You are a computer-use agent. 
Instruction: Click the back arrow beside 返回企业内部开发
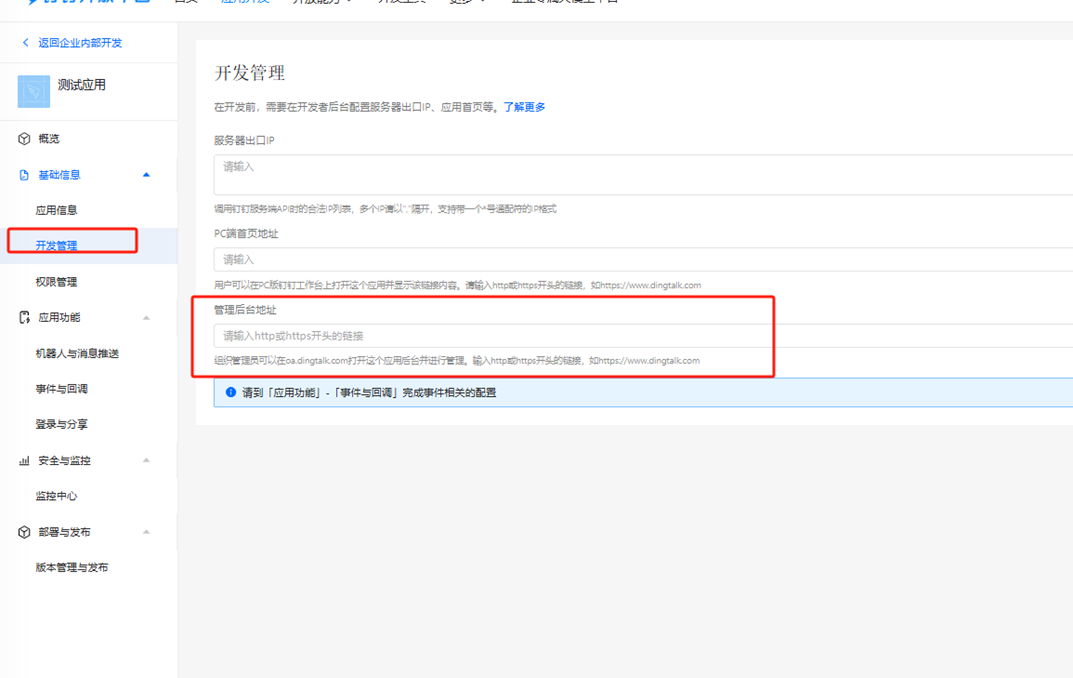click(25, 42)
